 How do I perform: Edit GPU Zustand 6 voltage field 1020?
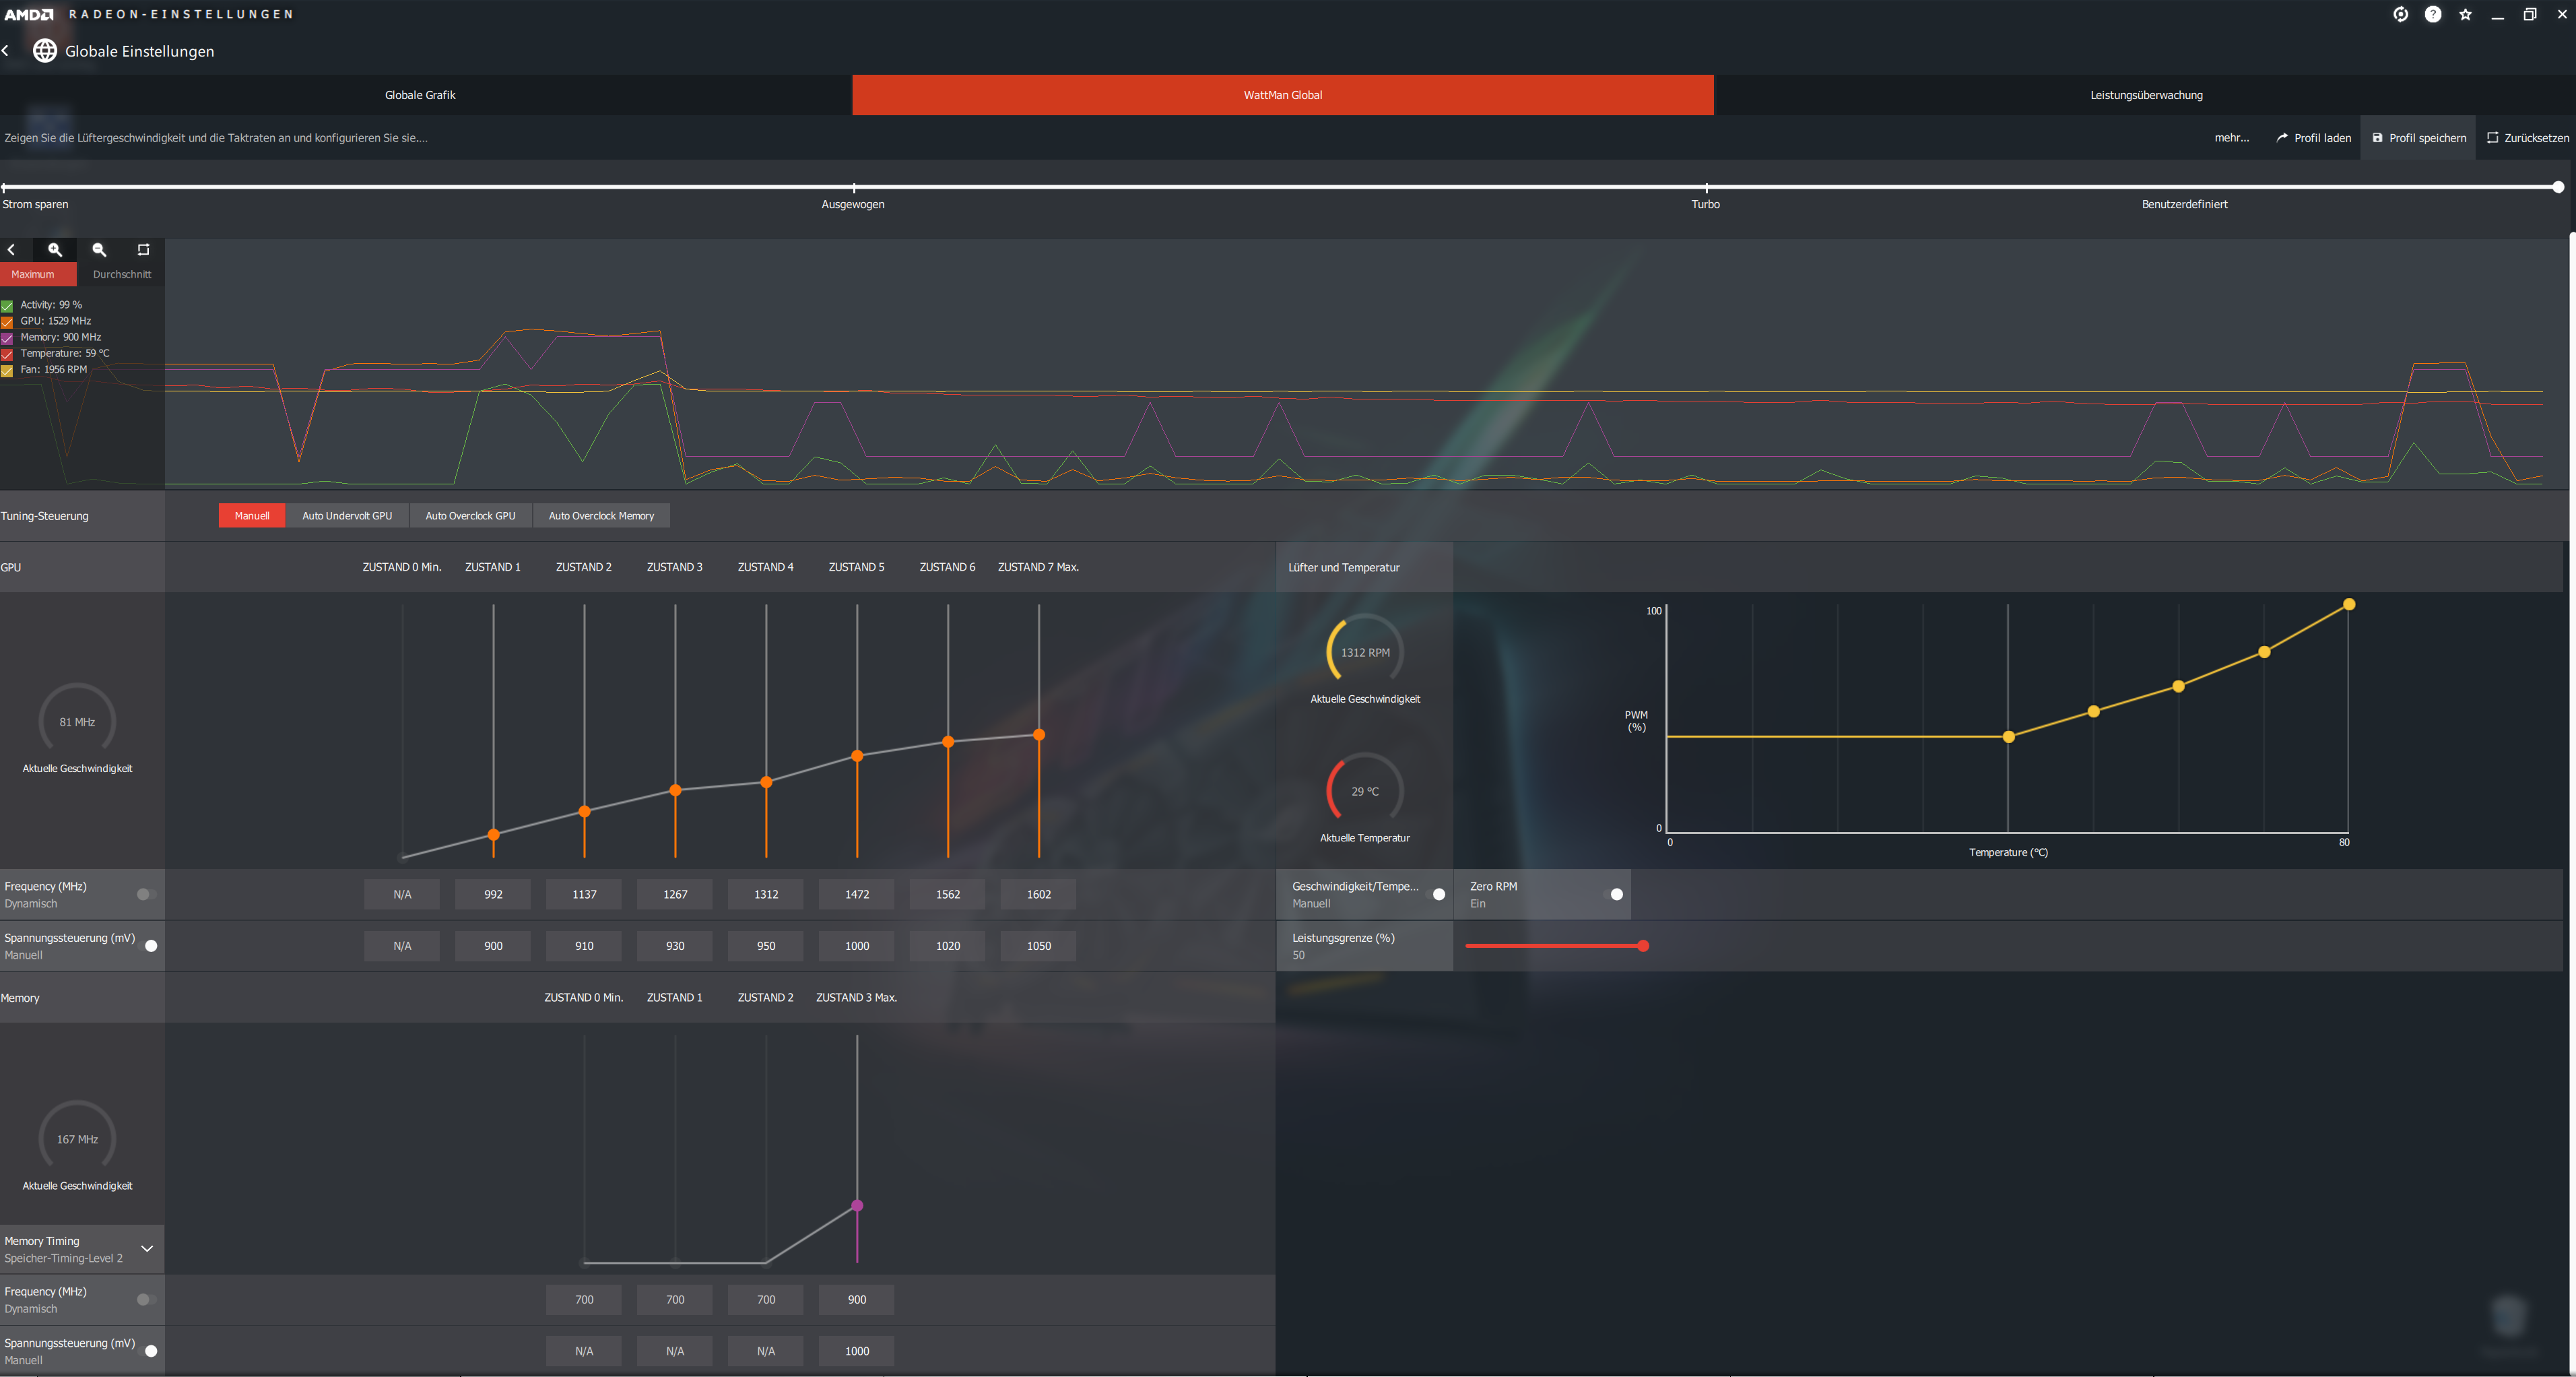click(948, 946)
